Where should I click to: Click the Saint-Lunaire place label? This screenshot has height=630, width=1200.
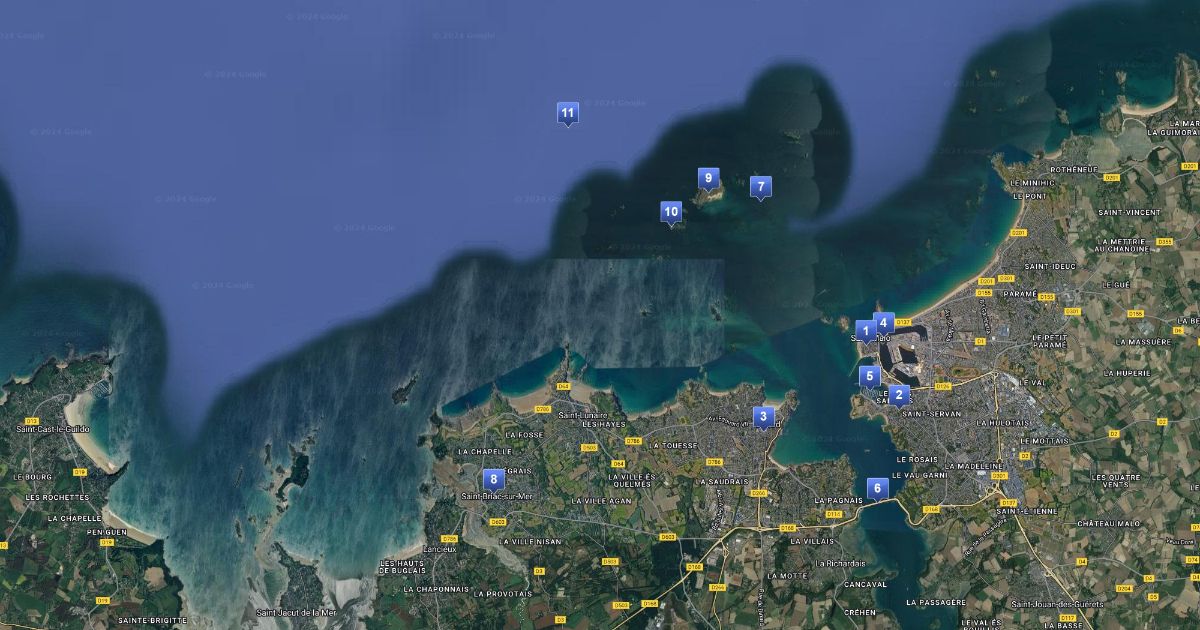(583, 415)
